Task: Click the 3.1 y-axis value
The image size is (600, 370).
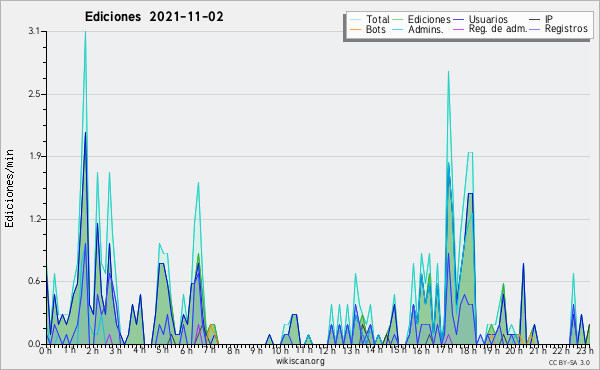Action: click(34, 31)
